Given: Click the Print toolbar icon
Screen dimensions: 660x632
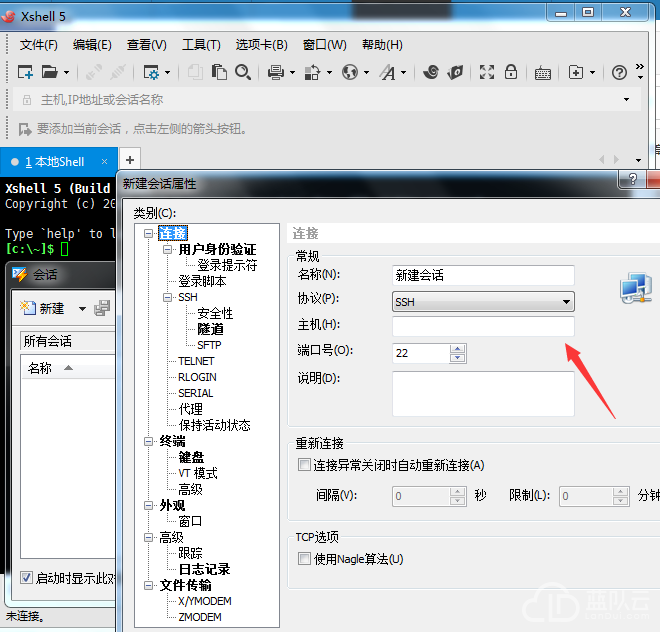Looking at the screenshot, I should pos(273,72).
